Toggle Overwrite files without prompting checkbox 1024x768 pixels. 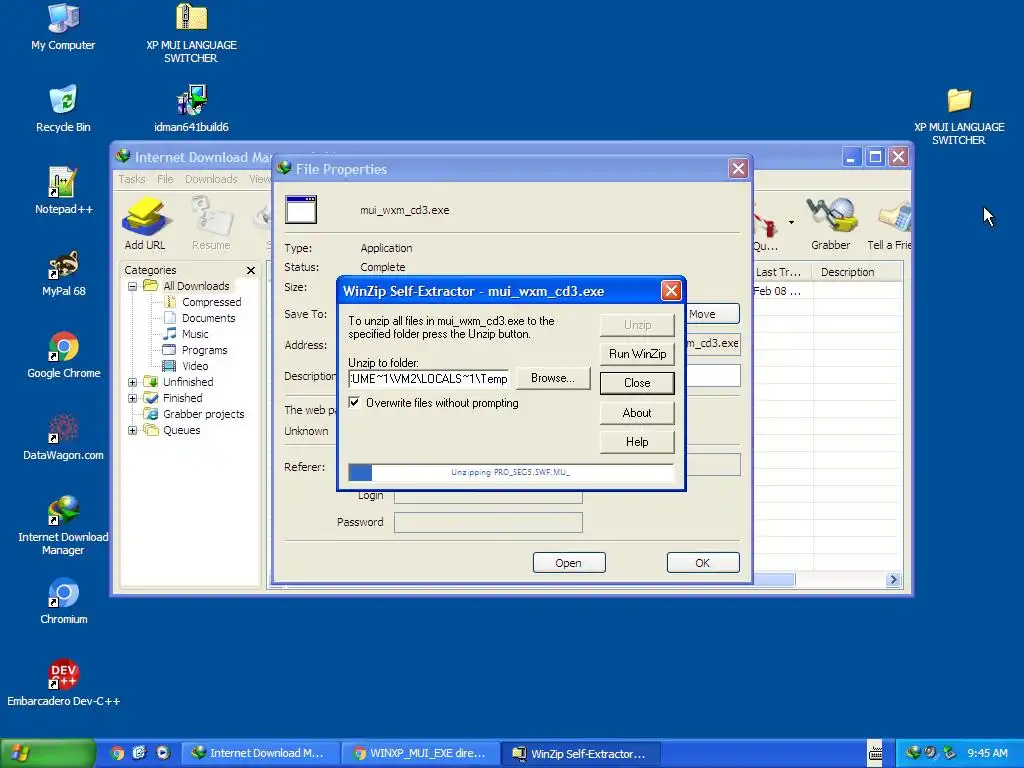(354, 402)
